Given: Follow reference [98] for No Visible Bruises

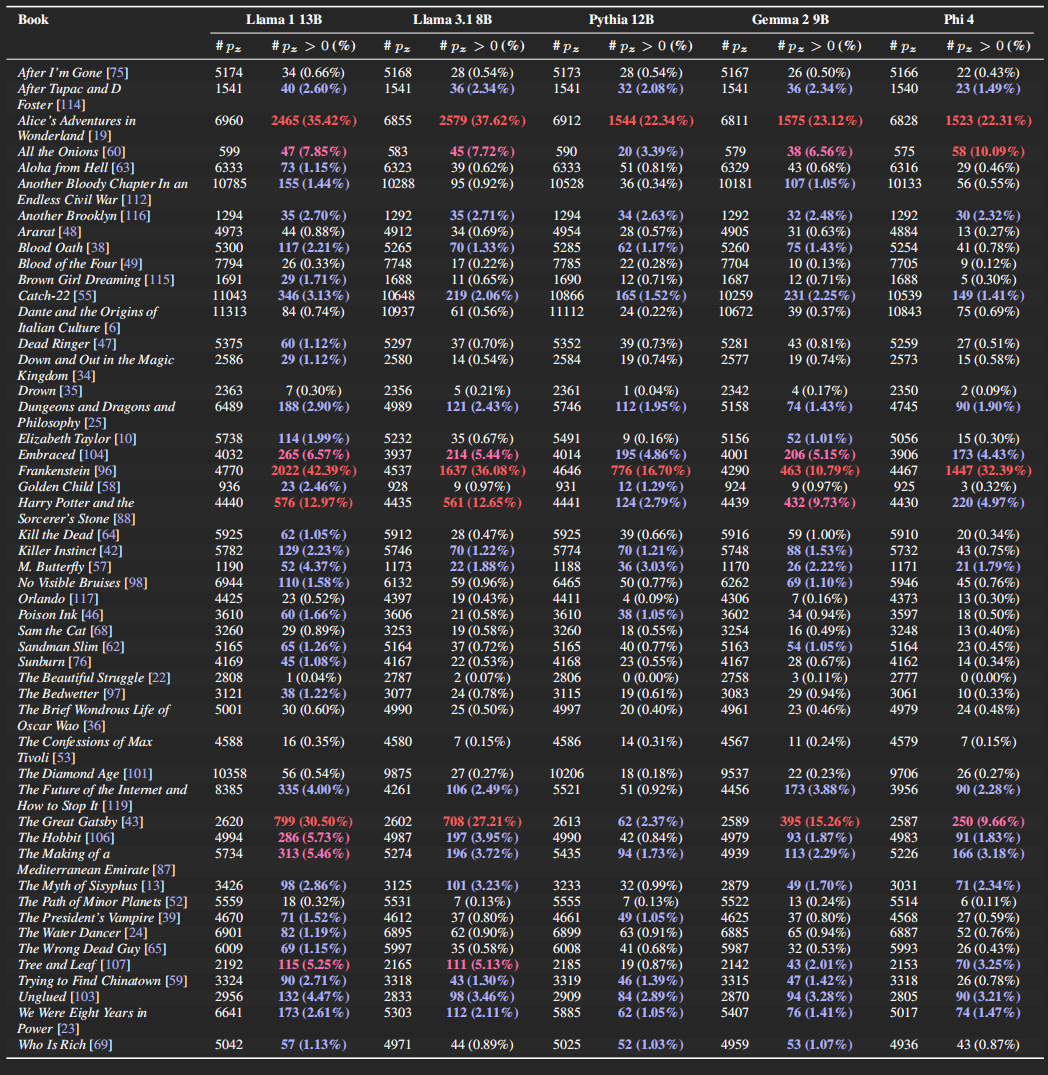Looking at the screenshot, I should tap(136, 583).
